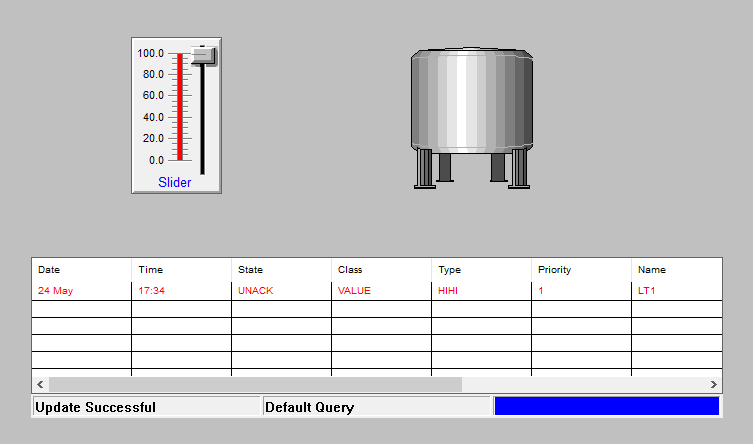Click the blue Slider label

[175, 182]
